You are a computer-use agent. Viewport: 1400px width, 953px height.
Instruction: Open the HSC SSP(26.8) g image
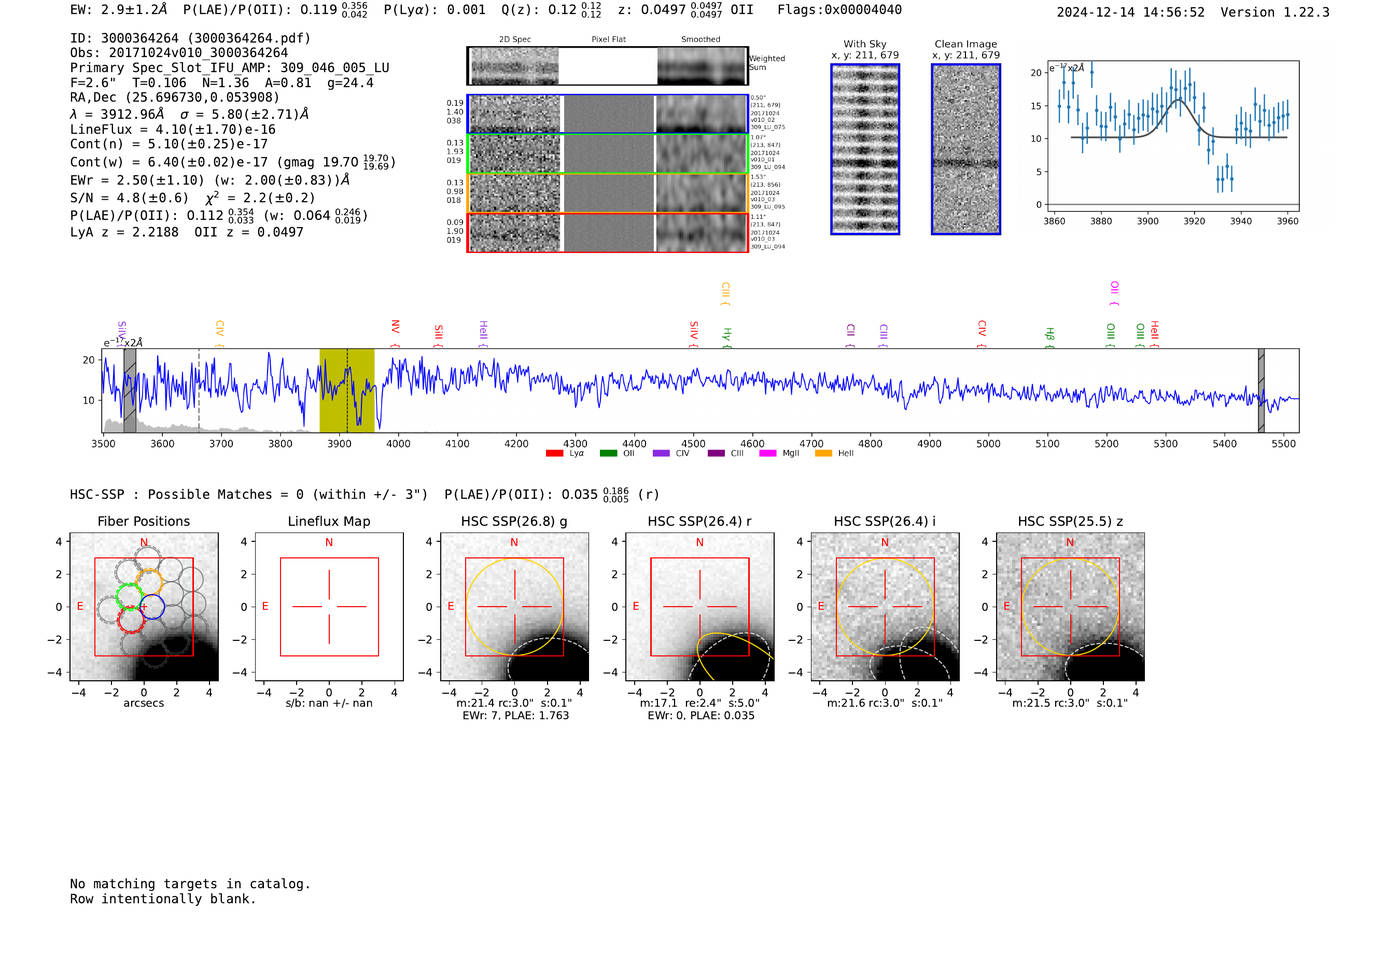pos(514,607)
